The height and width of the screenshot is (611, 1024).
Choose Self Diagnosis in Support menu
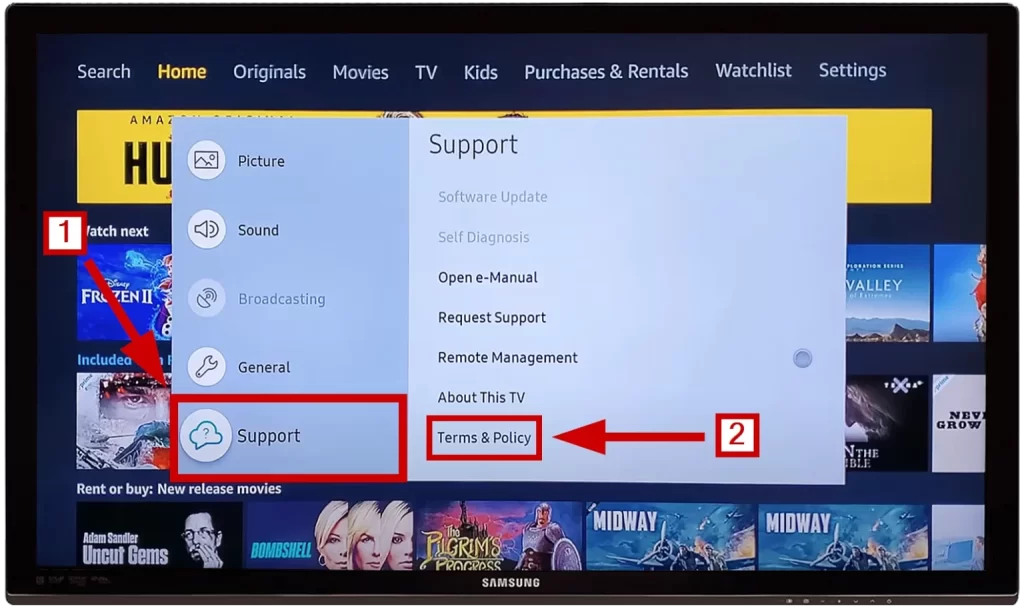[x=483, y=237]
